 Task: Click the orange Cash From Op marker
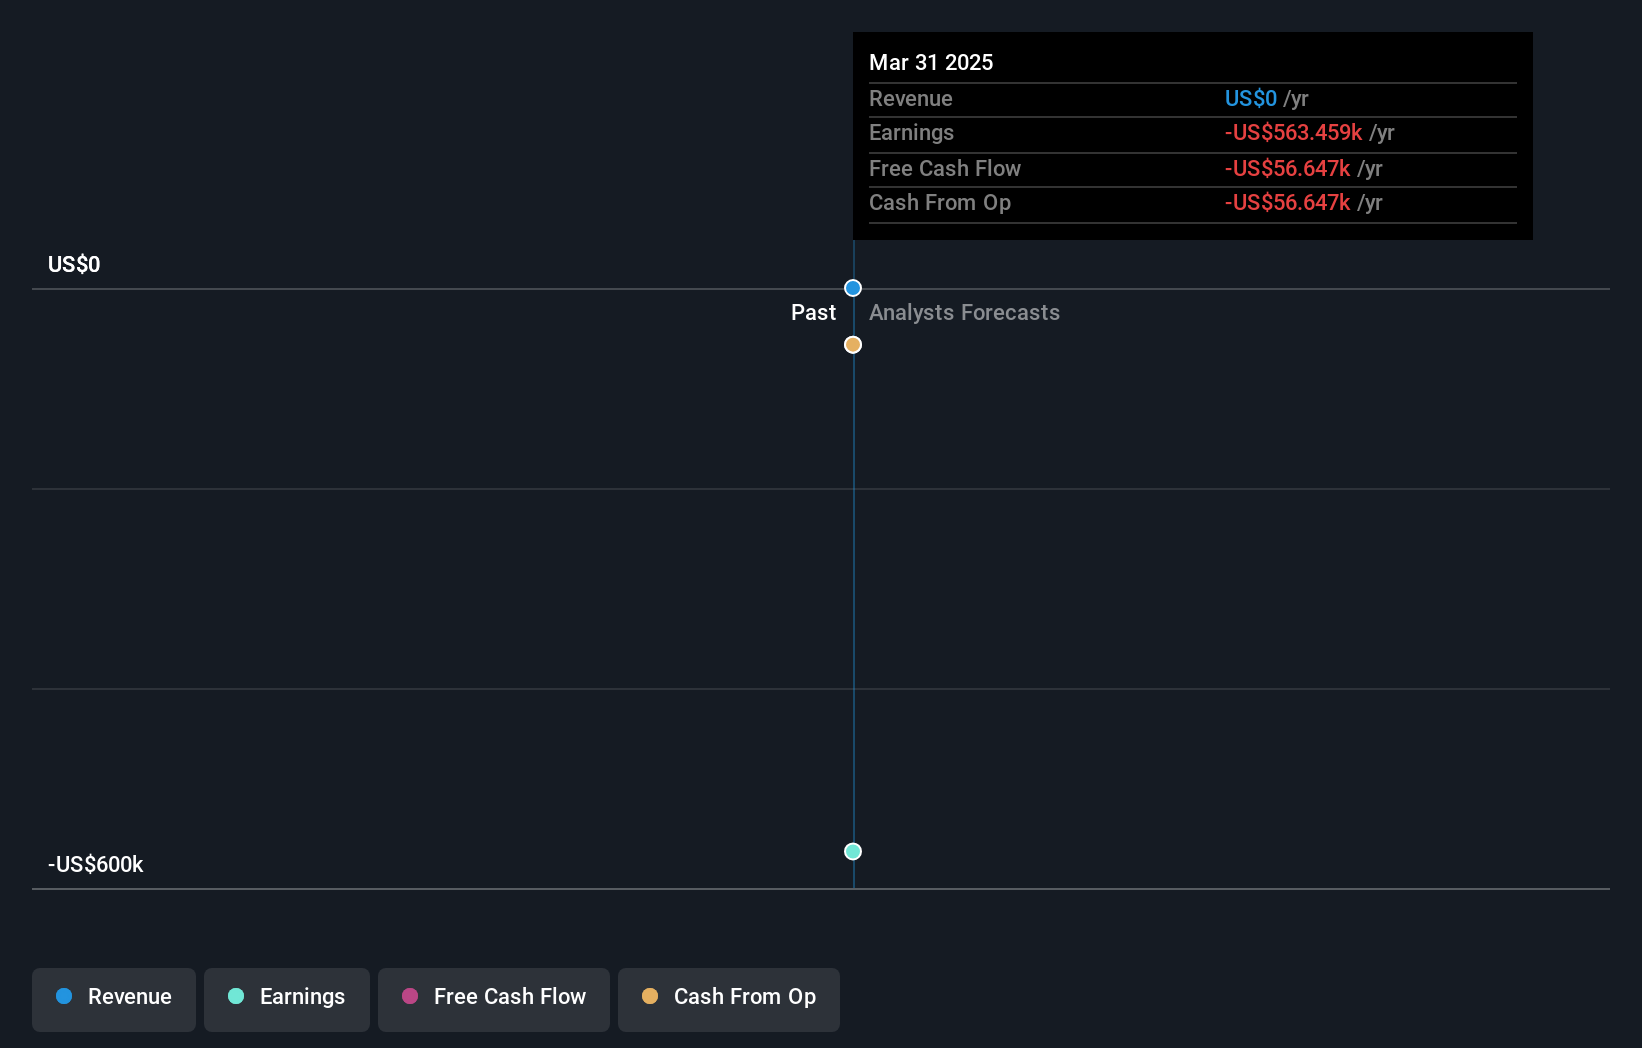[852, 344]
